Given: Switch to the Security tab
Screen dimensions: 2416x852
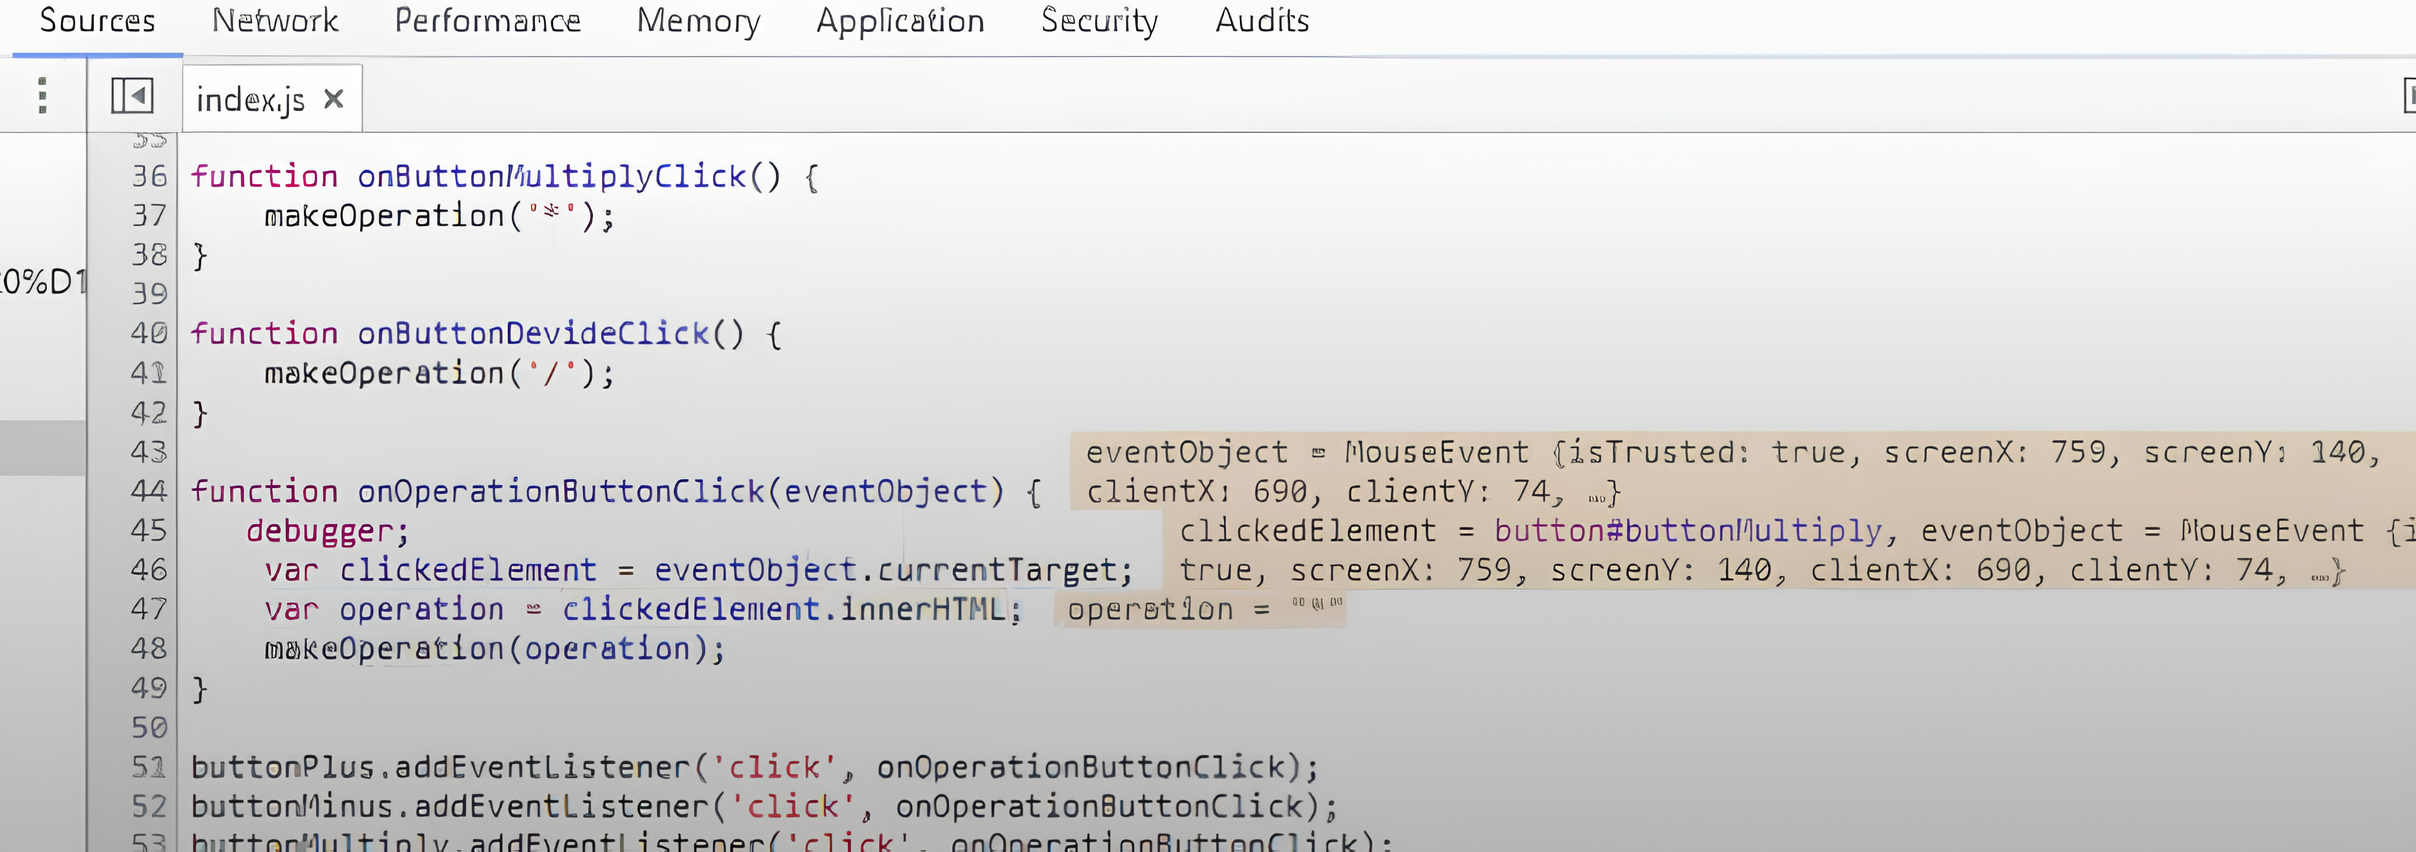Looking at the screenshot, I should coord(1099,21).
